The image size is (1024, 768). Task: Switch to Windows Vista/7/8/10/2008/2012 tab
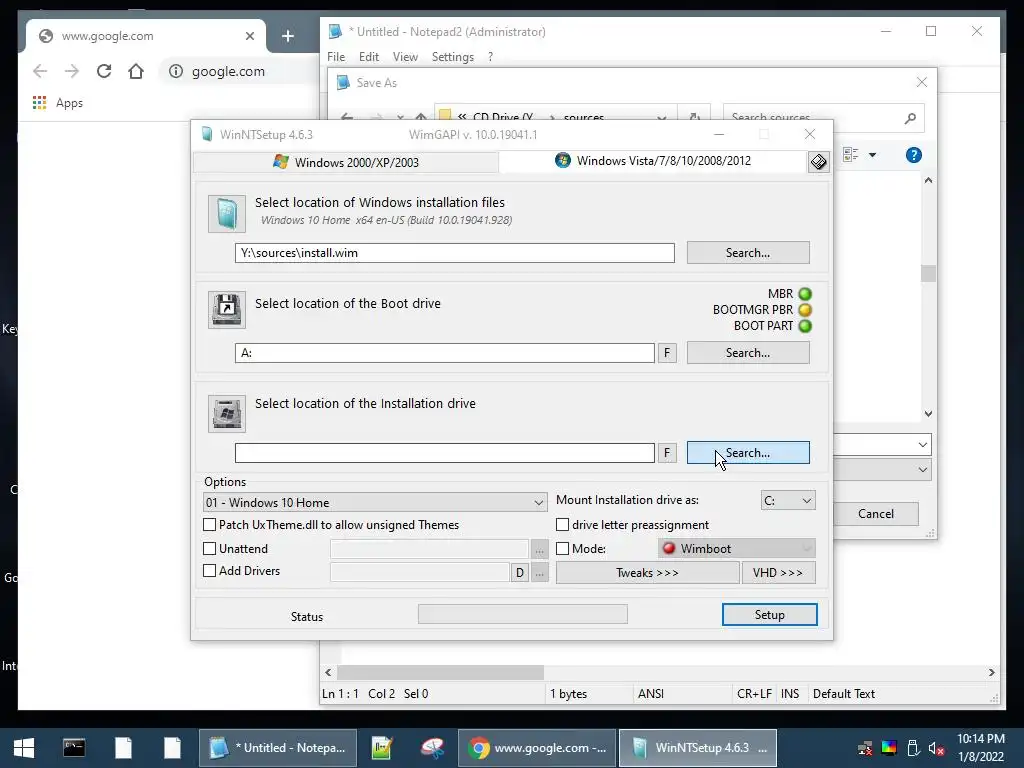tap(653, 161)
